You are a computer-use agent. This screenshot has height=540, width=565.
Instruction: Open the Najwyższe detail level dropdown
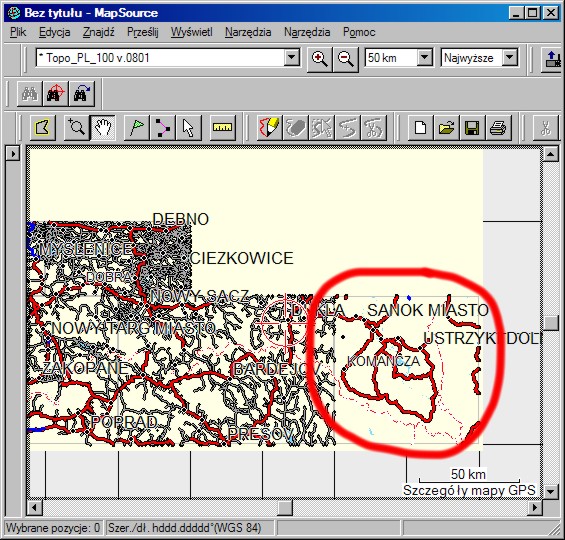(510, 58)
